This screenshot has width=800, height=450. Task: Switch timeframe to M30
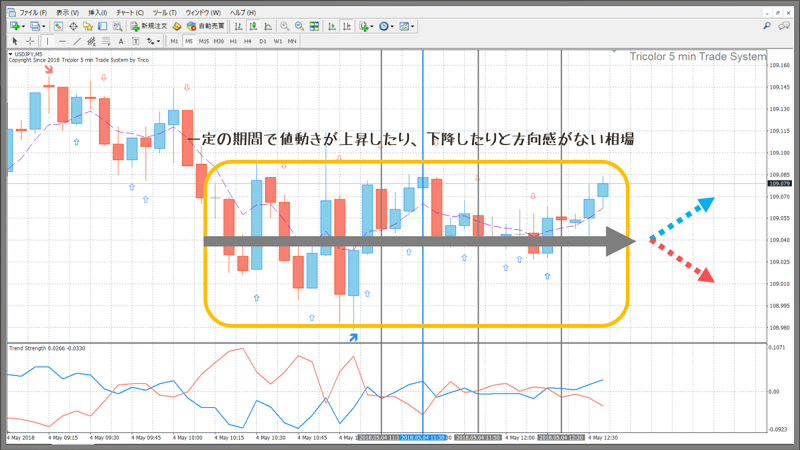219,41
